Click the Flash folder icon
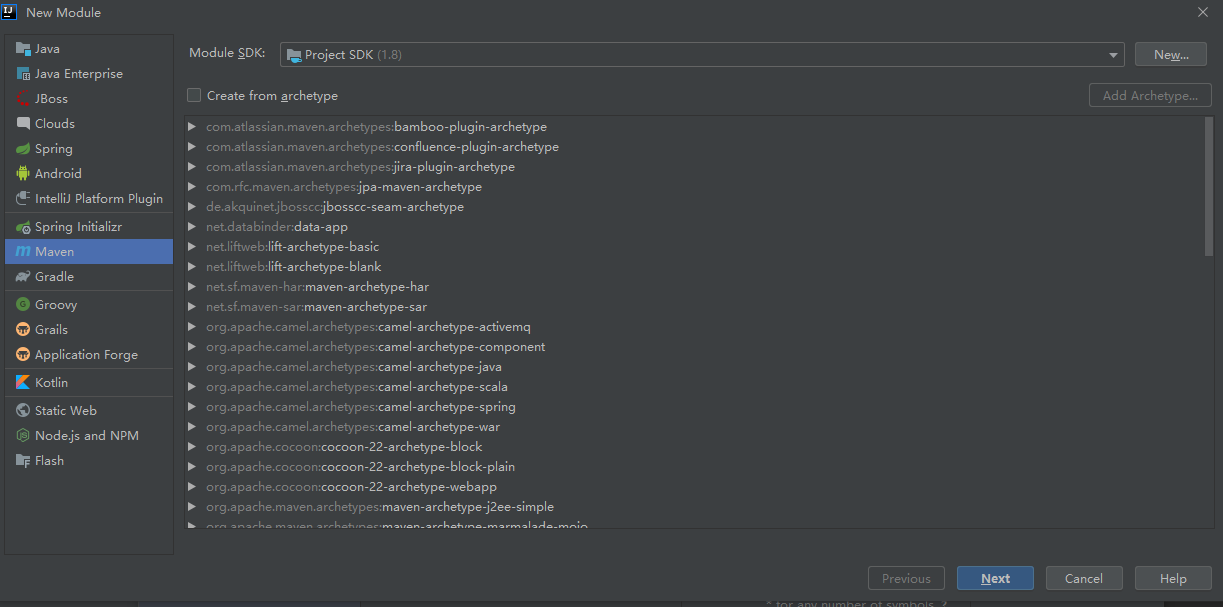 23,460
